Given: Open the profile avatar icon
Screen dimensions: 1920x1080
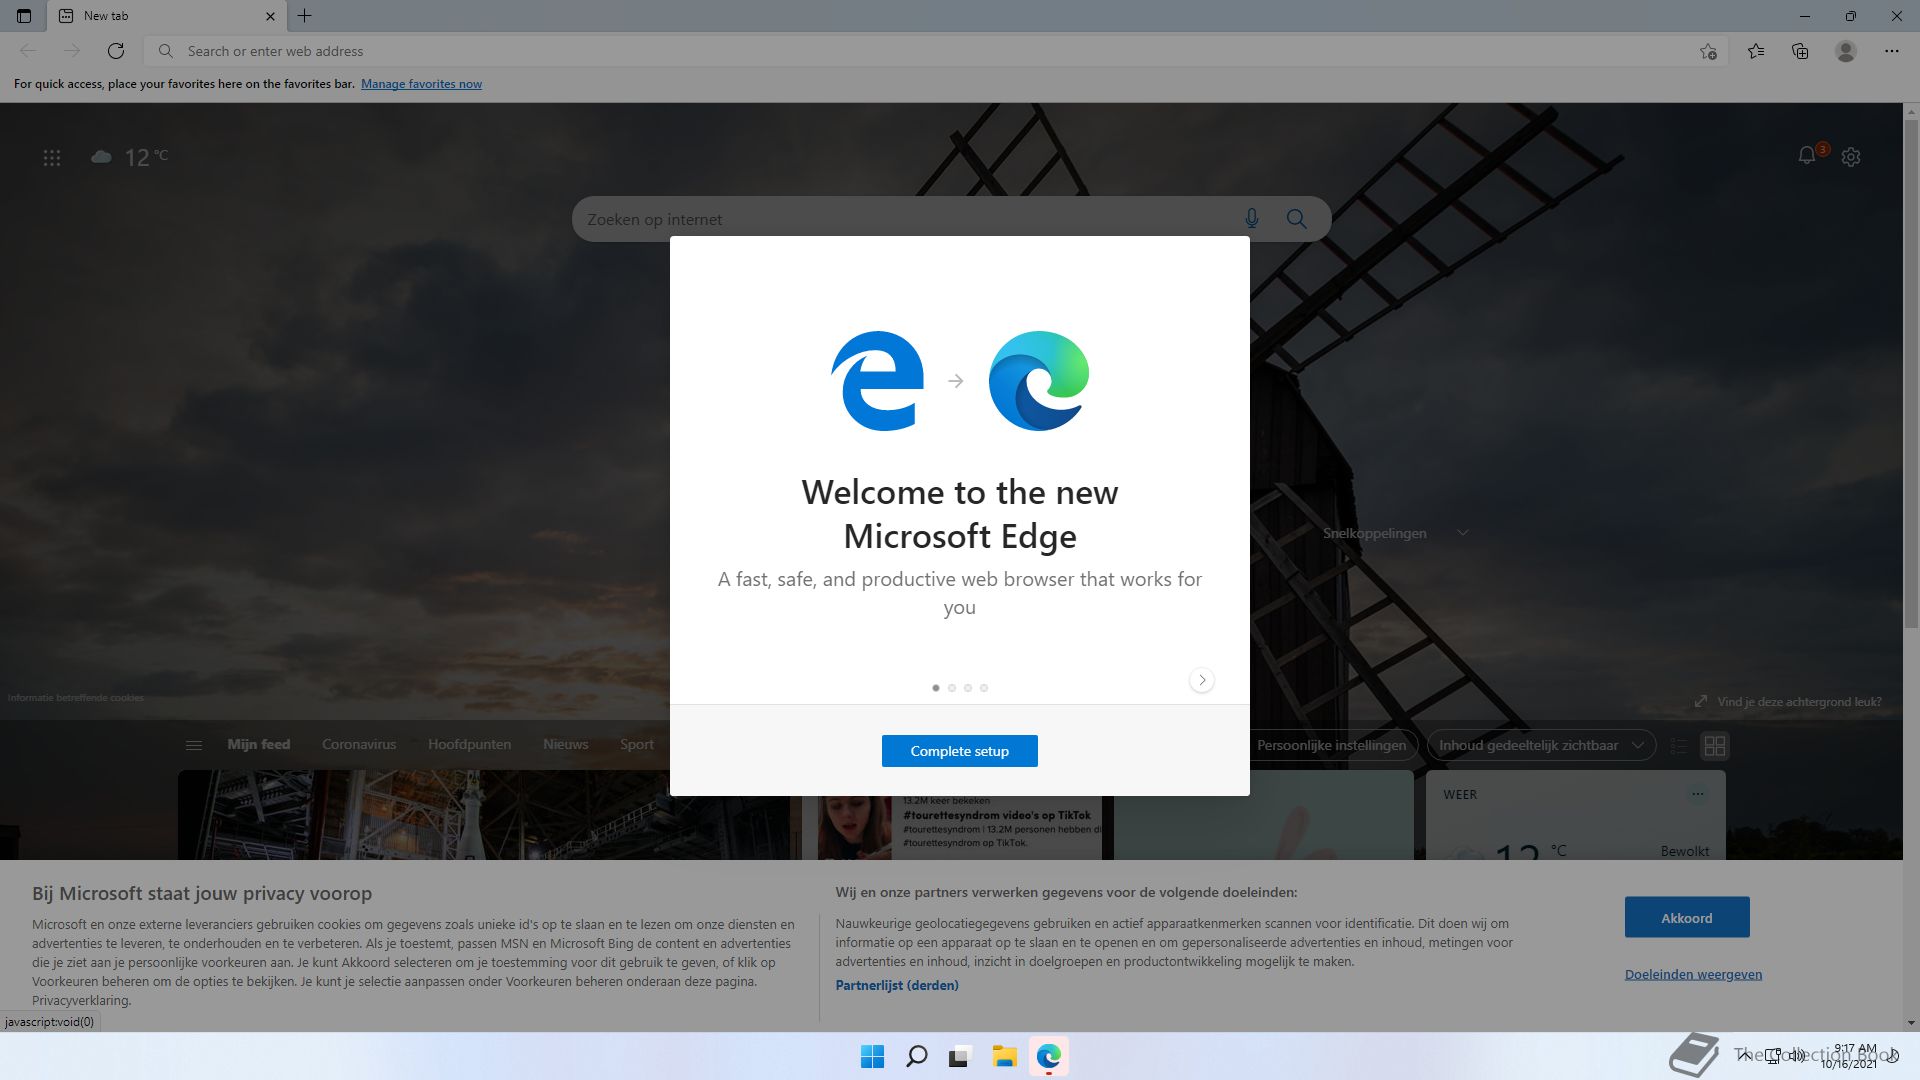Looking at the screenshot, I should tap(1846, 51).
